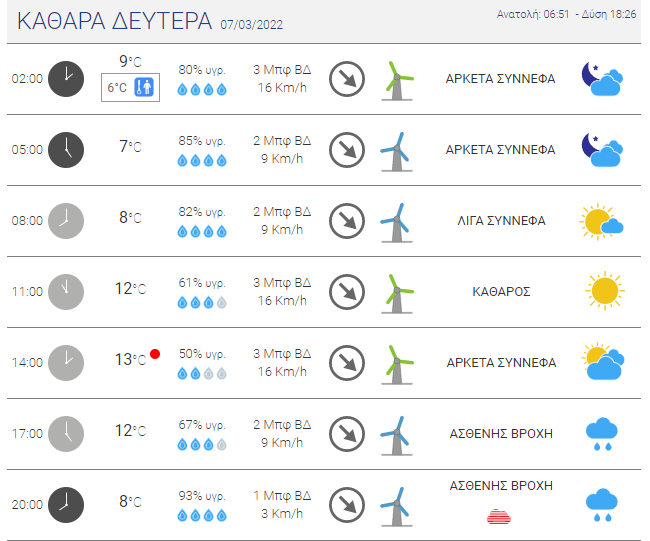Click the red dot beside 13°C
This screenshot has width=650, height=541.
coord(155,354)
